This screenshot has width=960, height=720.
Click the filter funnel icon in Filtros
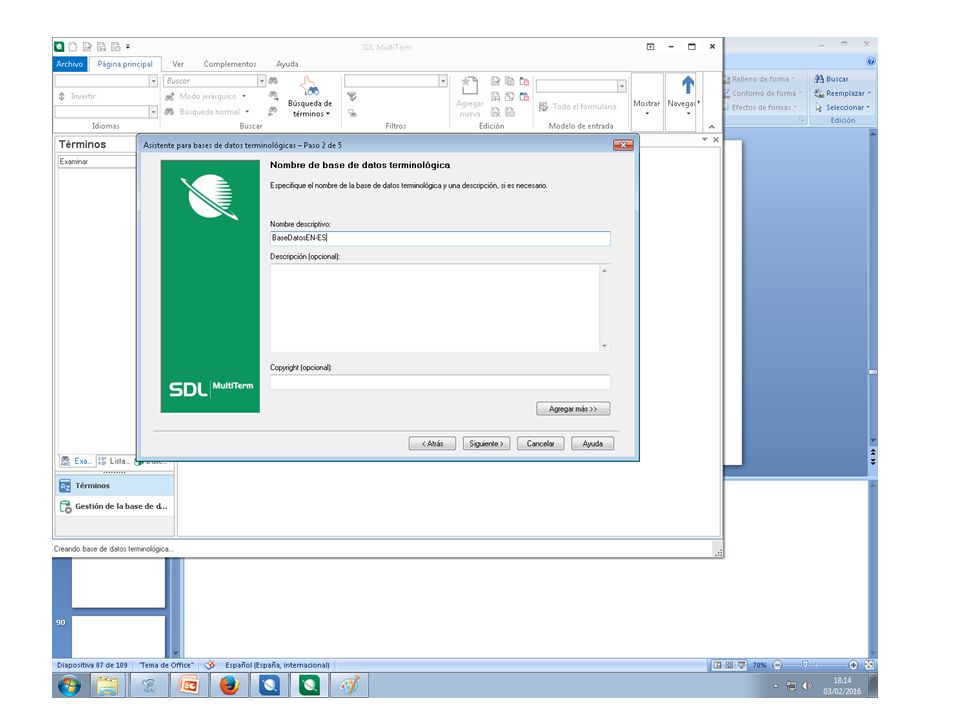352,97
